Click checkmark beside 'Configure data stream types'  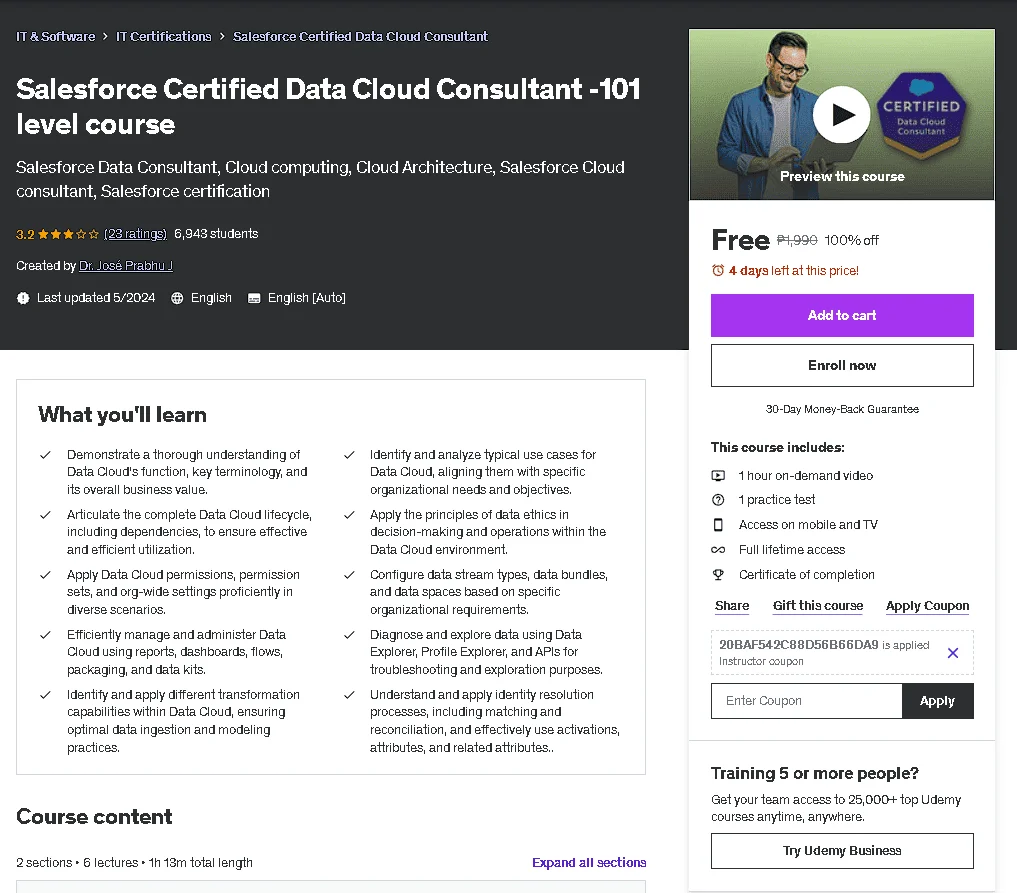pyautogui.click(x=349, y=575)
